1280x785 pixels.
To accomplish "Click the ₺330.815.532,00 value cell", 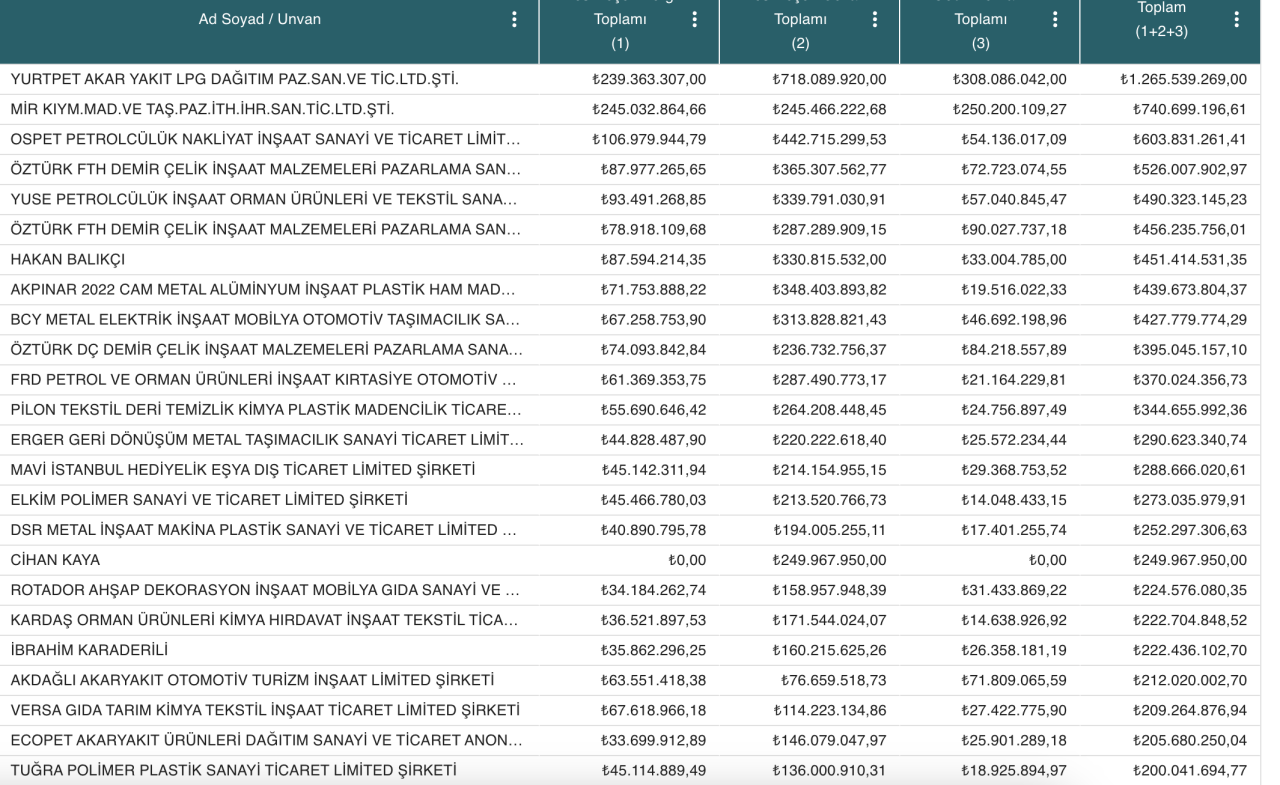I will tap(829, 259).
